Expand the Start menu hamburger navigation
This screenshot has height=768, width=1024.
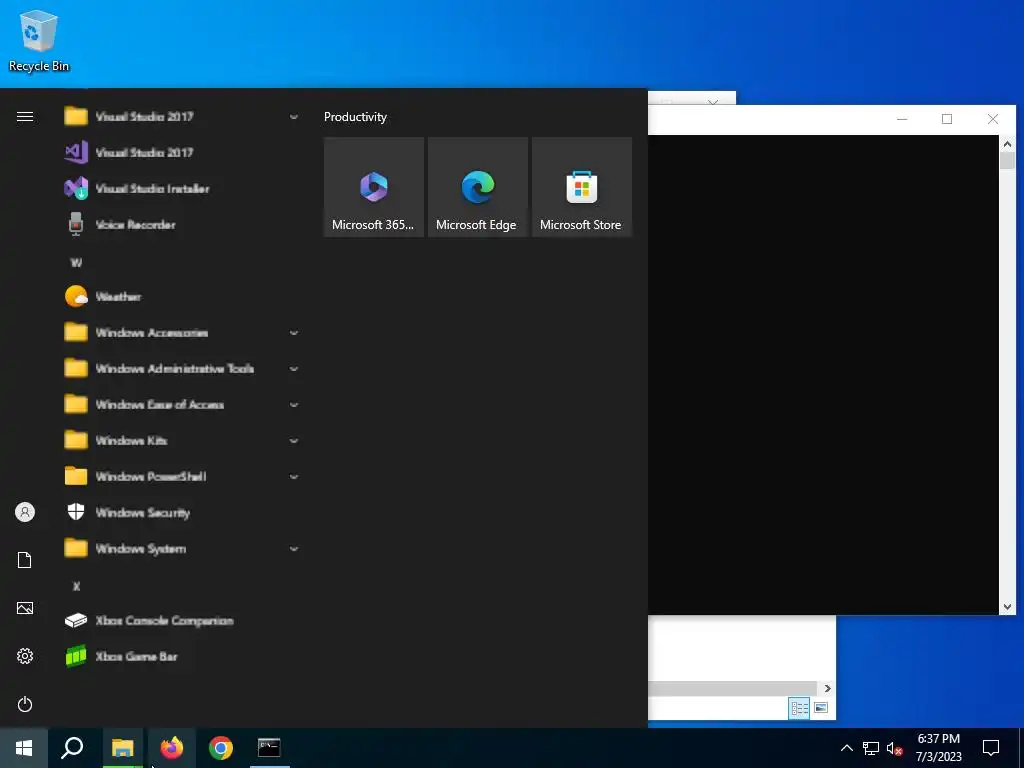25,116
